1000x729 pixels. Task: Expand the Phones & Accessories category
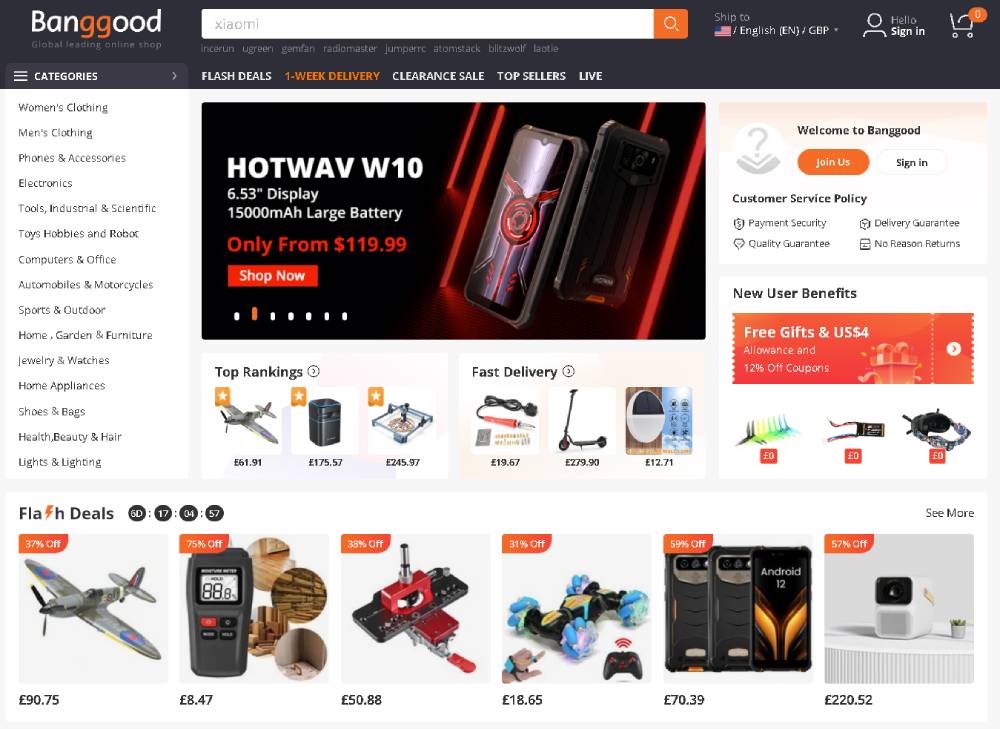click(x=72, y=158)
